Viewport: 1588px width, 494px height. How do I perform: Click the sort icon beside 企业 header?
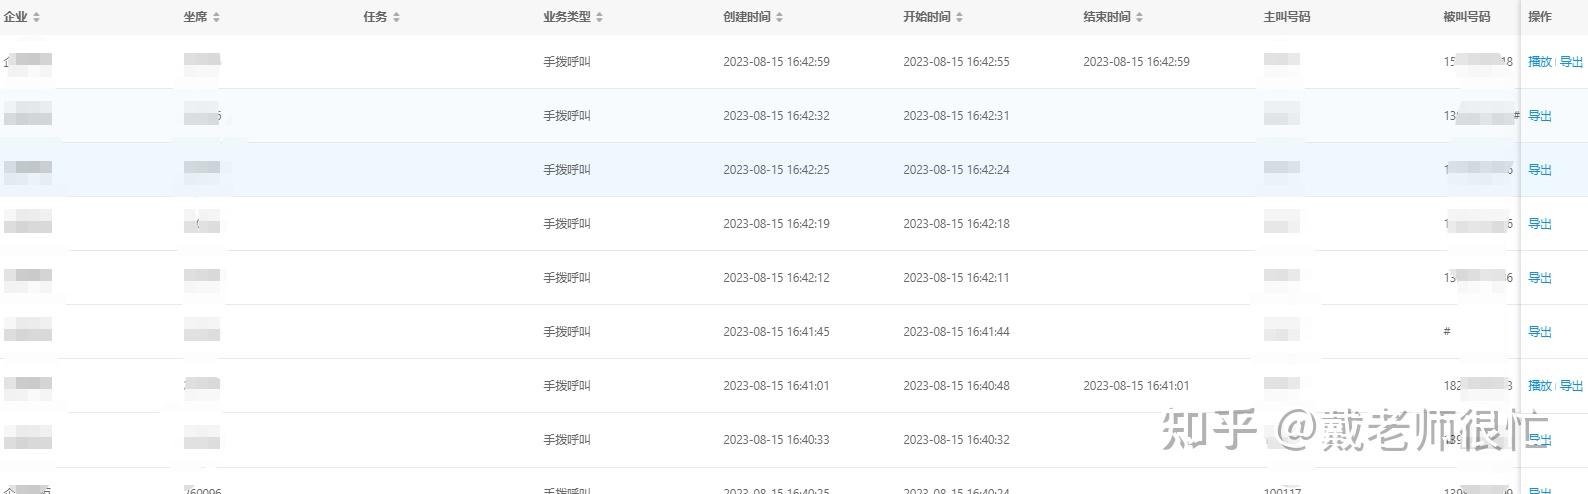pos(37,17)
